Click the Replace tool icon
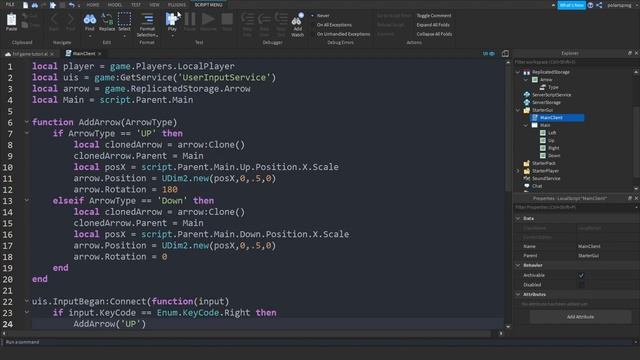 (107, 19)
